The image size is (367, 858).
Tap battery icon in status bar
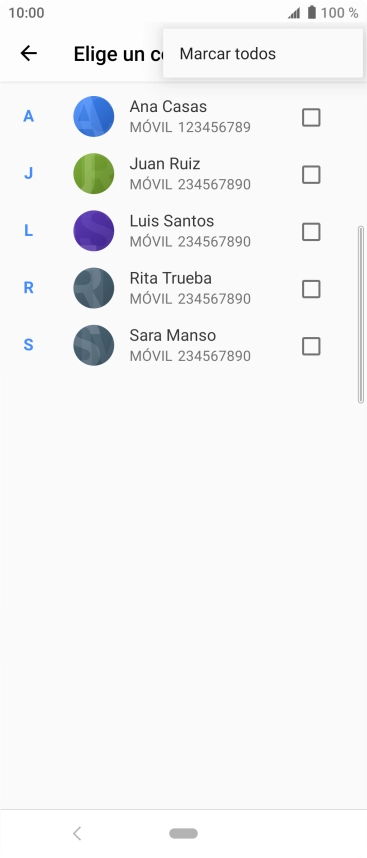312,13
